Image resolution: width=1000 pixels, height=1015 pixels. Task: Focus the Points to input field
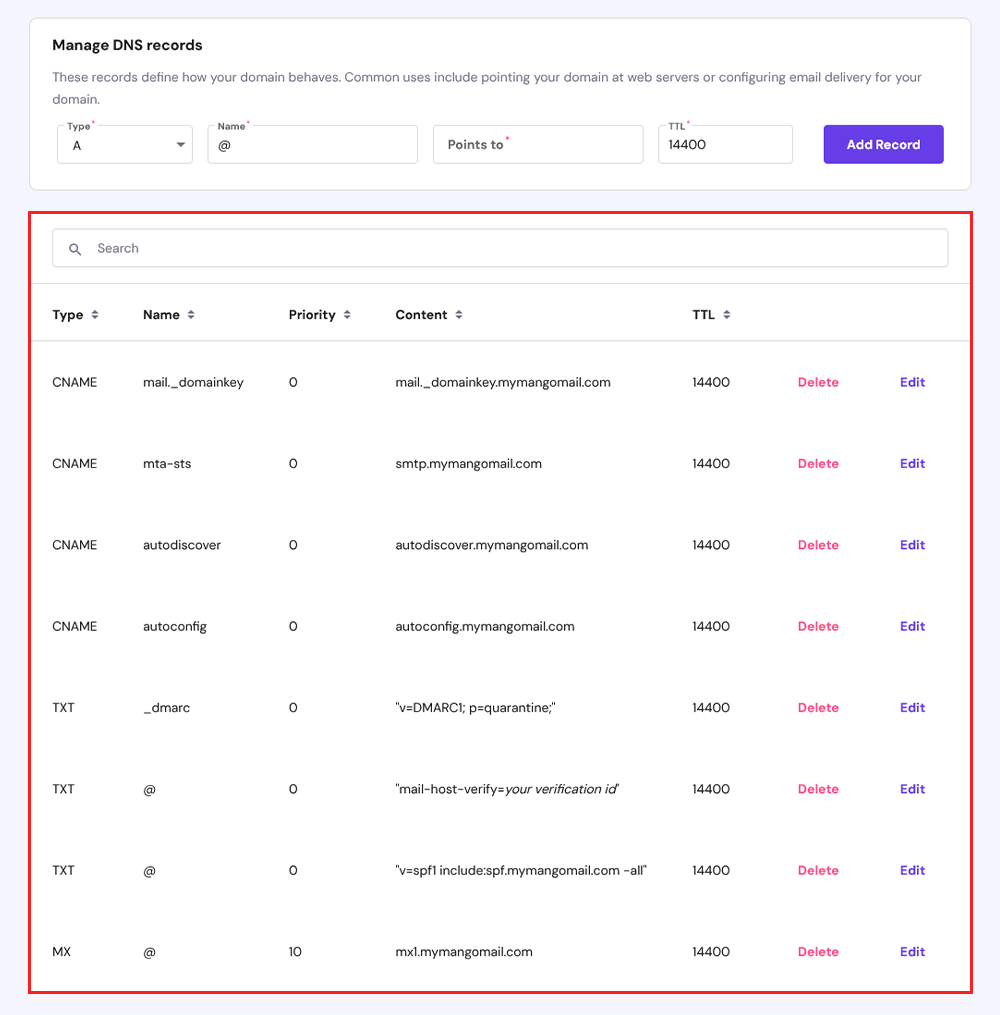pyautogui.click(x=538, y=144)
